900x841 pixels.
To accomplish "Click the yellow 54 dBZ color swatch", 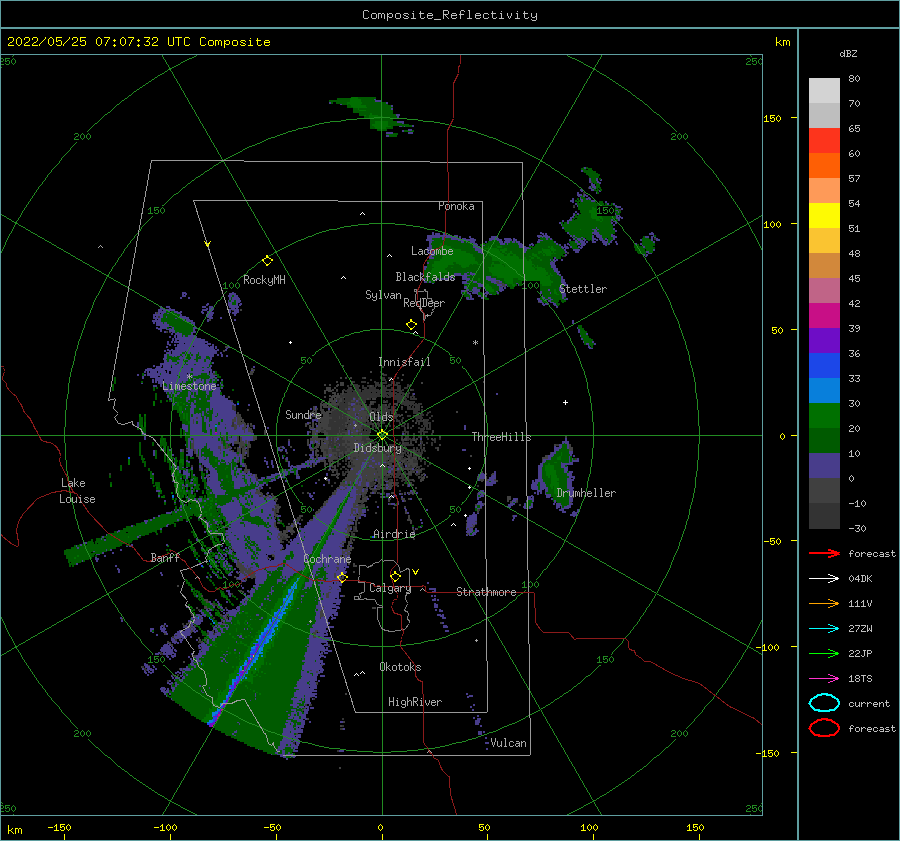I will pyautogui.click(x=824, y=216).
